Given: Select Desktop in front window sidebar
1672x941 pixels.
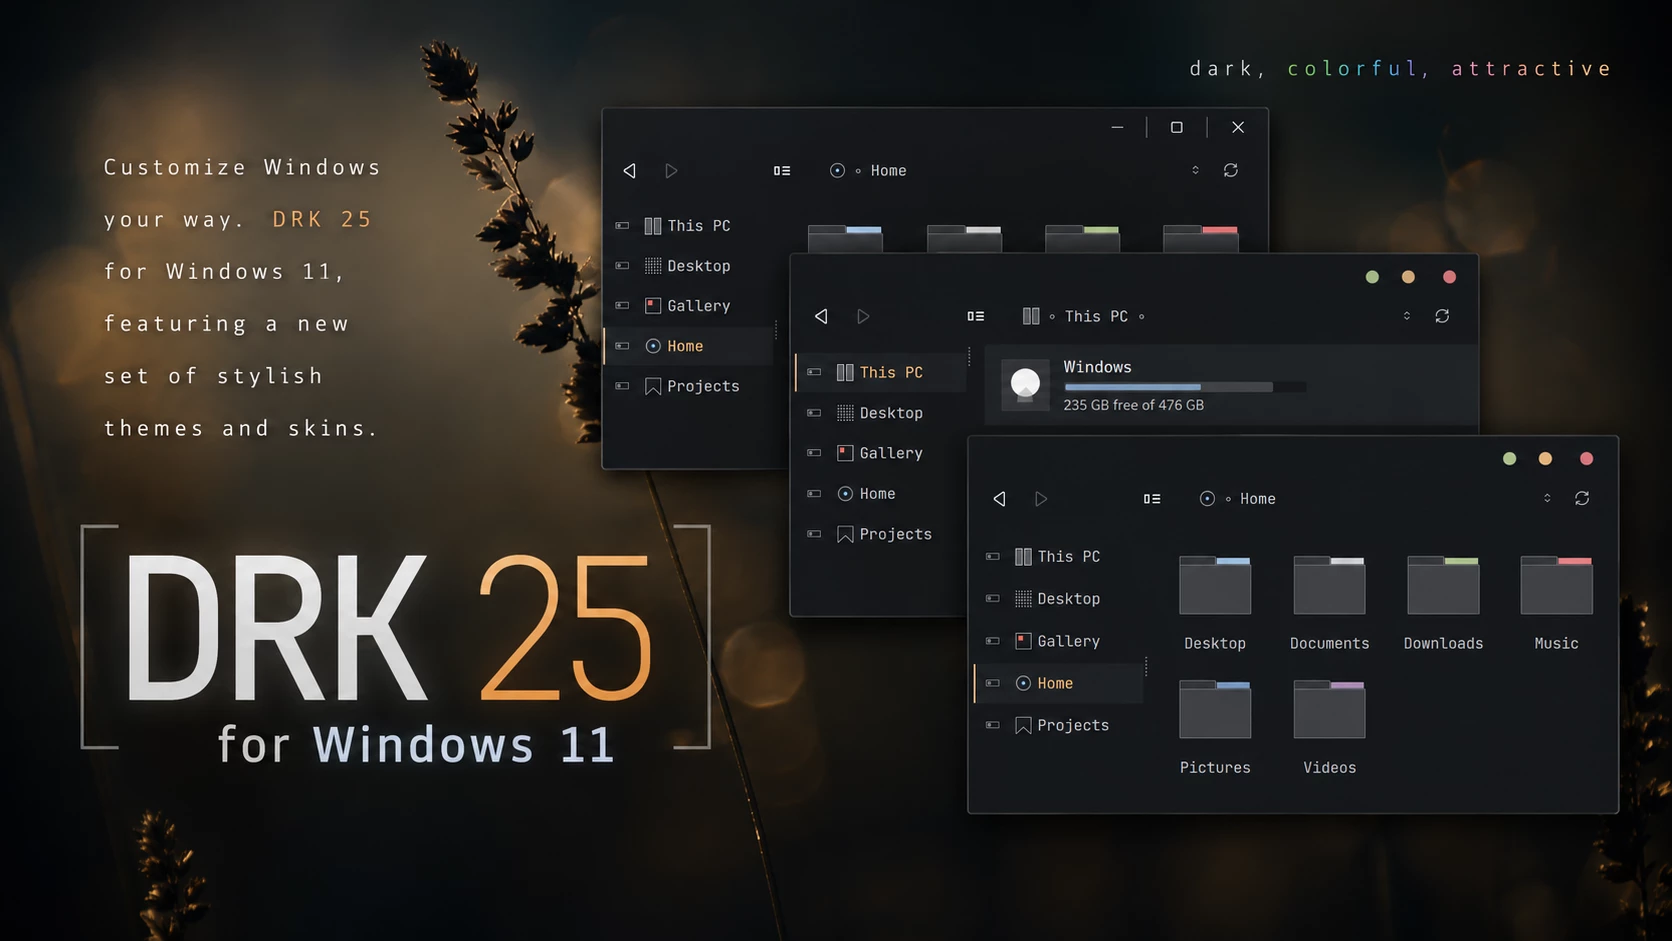Looking at the screenshot, I should point(1057,598).
